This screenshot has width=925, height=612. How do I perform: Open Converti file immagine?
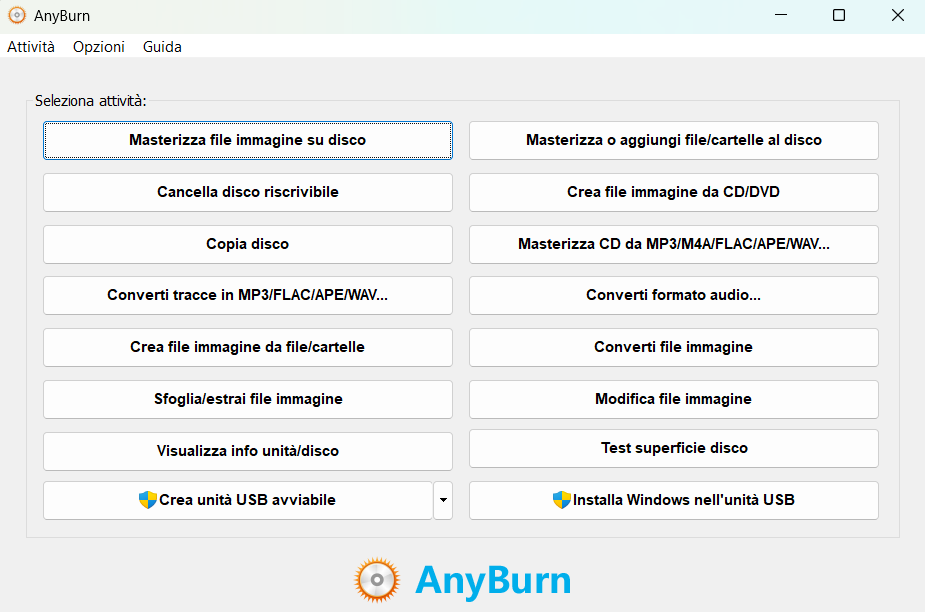(674, 348)
